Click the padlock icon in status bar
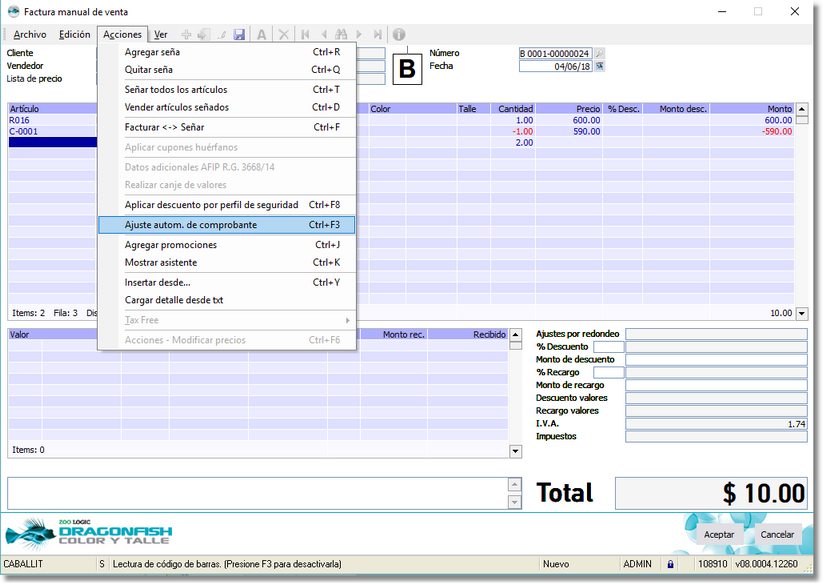The width and height of the screenshot is (823, 585). tap(670, 565)
